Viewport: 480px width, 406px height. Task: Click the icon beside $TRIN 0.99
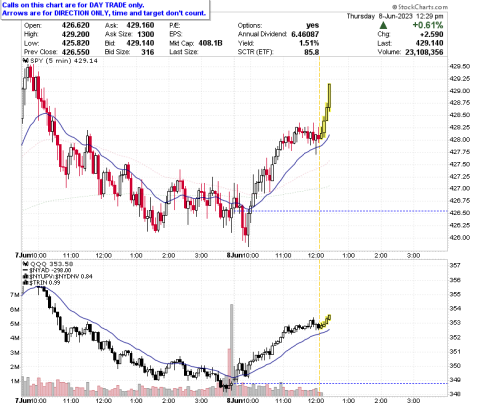(25, 283)
